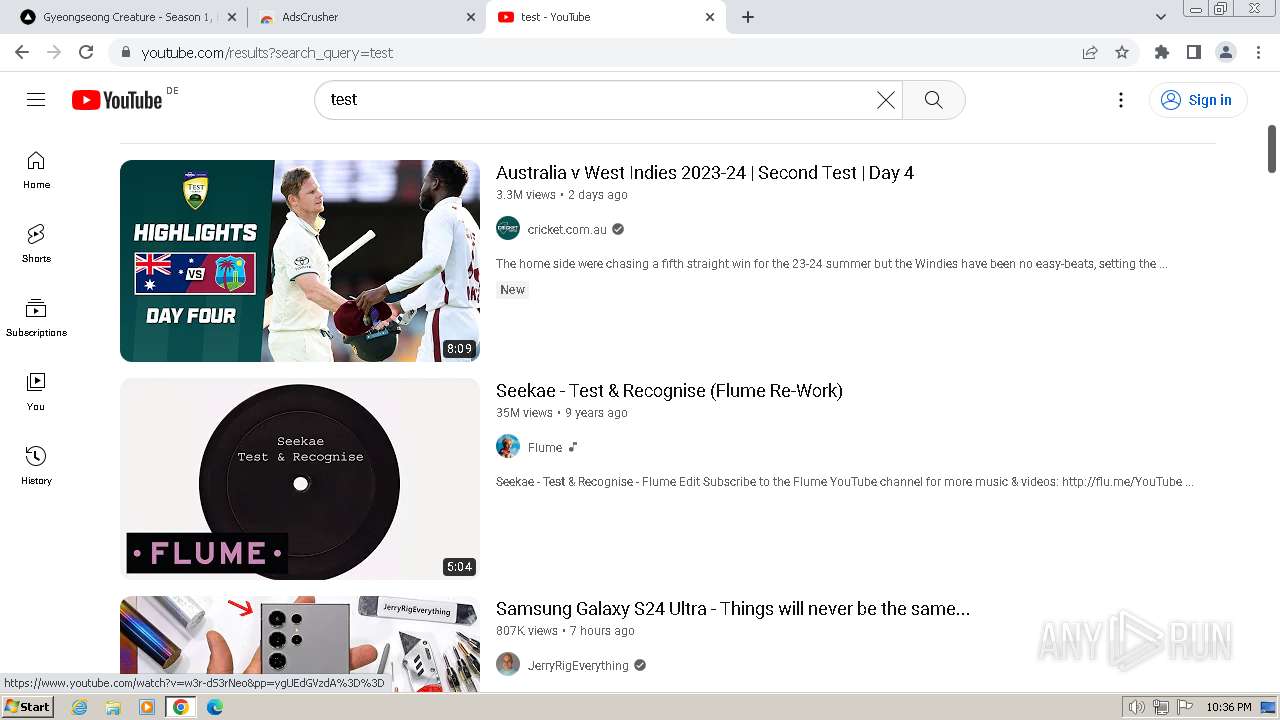Open Samsung Galaxy S24 Ultra title
The height and width of the screenshot is (720, 1280).
tap(733, 609)
